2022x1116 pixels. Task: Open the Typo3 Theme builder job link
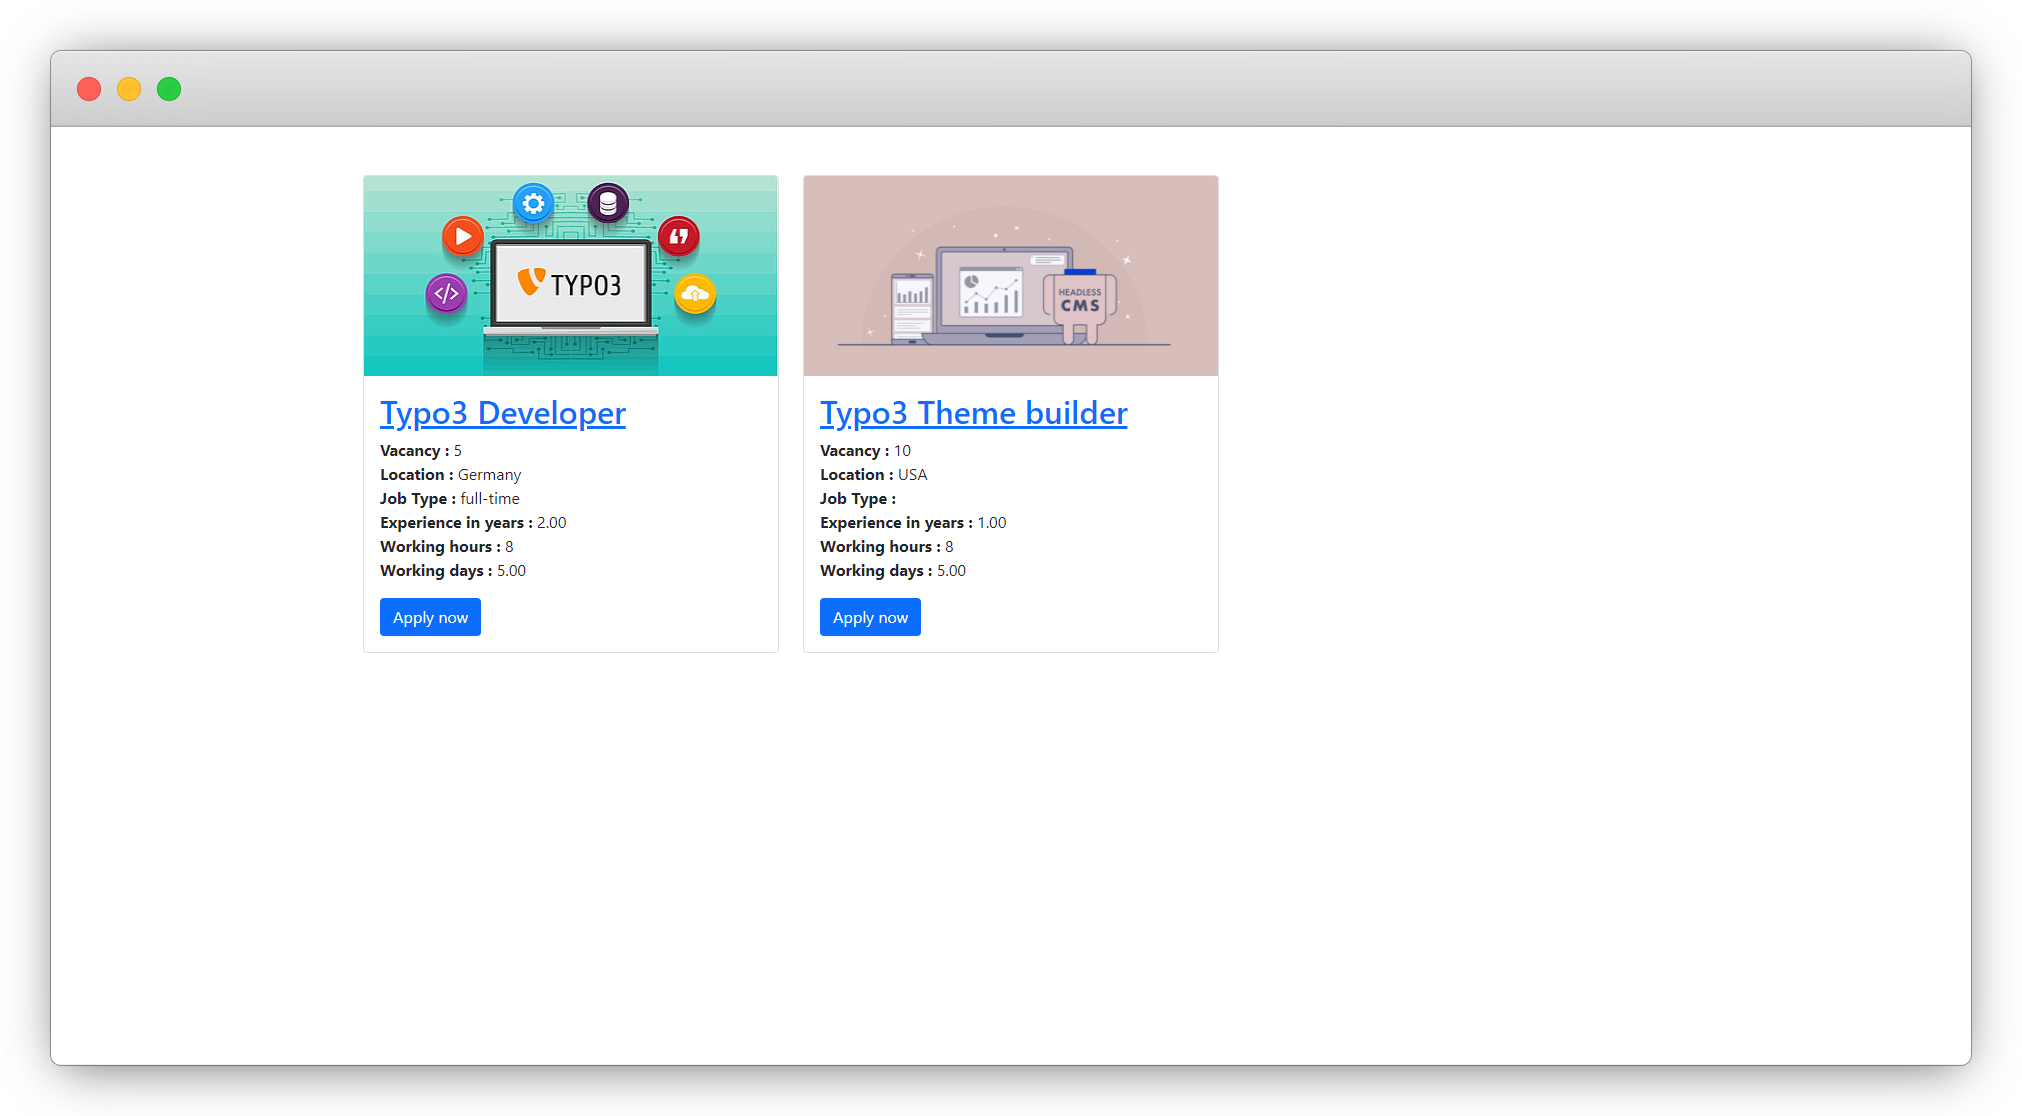point(973,413)
